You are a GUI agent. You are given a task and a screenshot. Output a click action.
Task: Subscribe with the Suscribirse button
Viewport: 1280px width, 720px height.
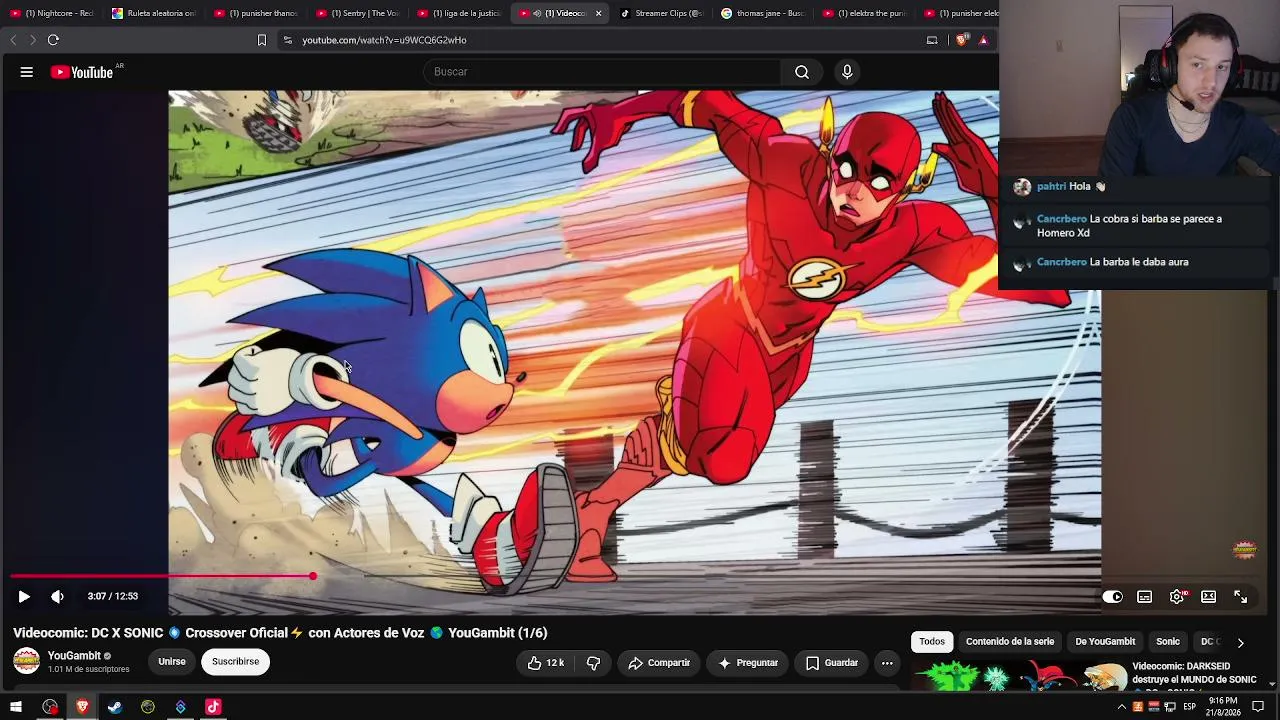click(235, 662)
